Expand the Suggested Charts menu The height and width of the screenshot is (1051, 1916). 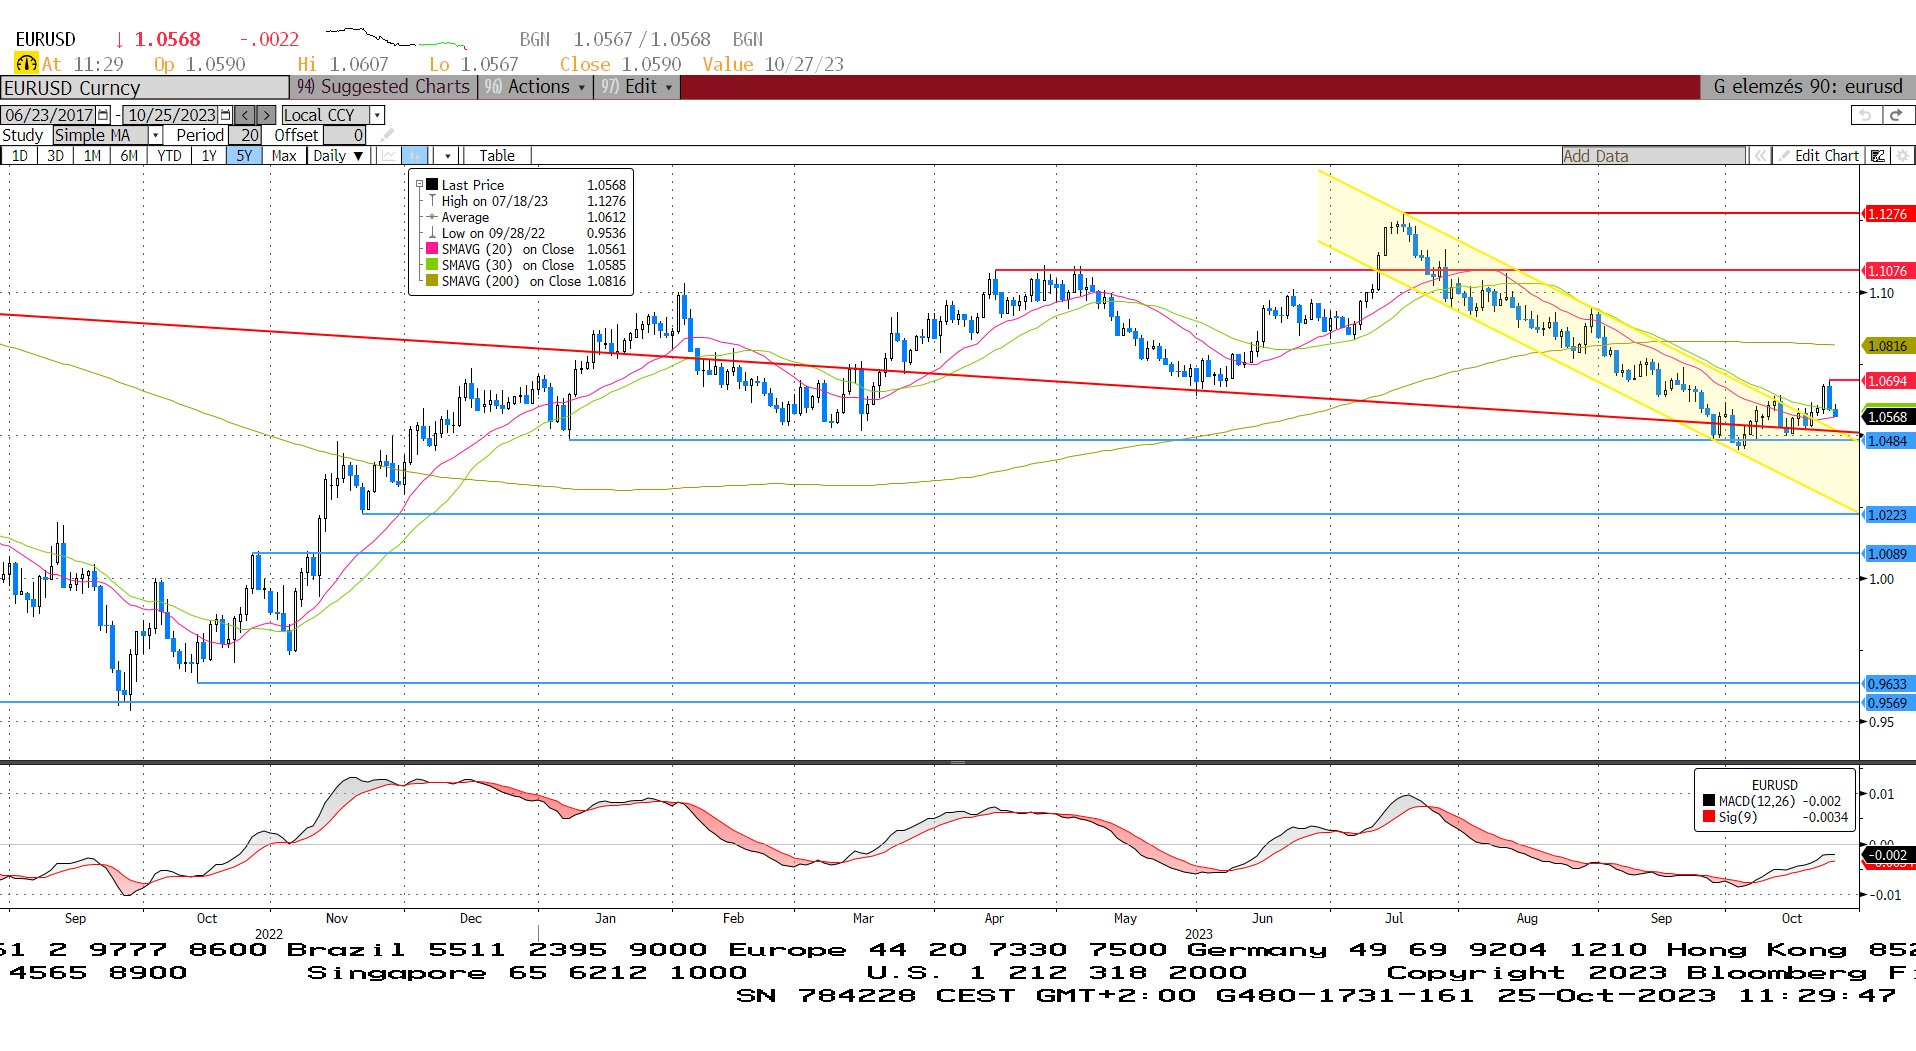[x=383, y=87]
